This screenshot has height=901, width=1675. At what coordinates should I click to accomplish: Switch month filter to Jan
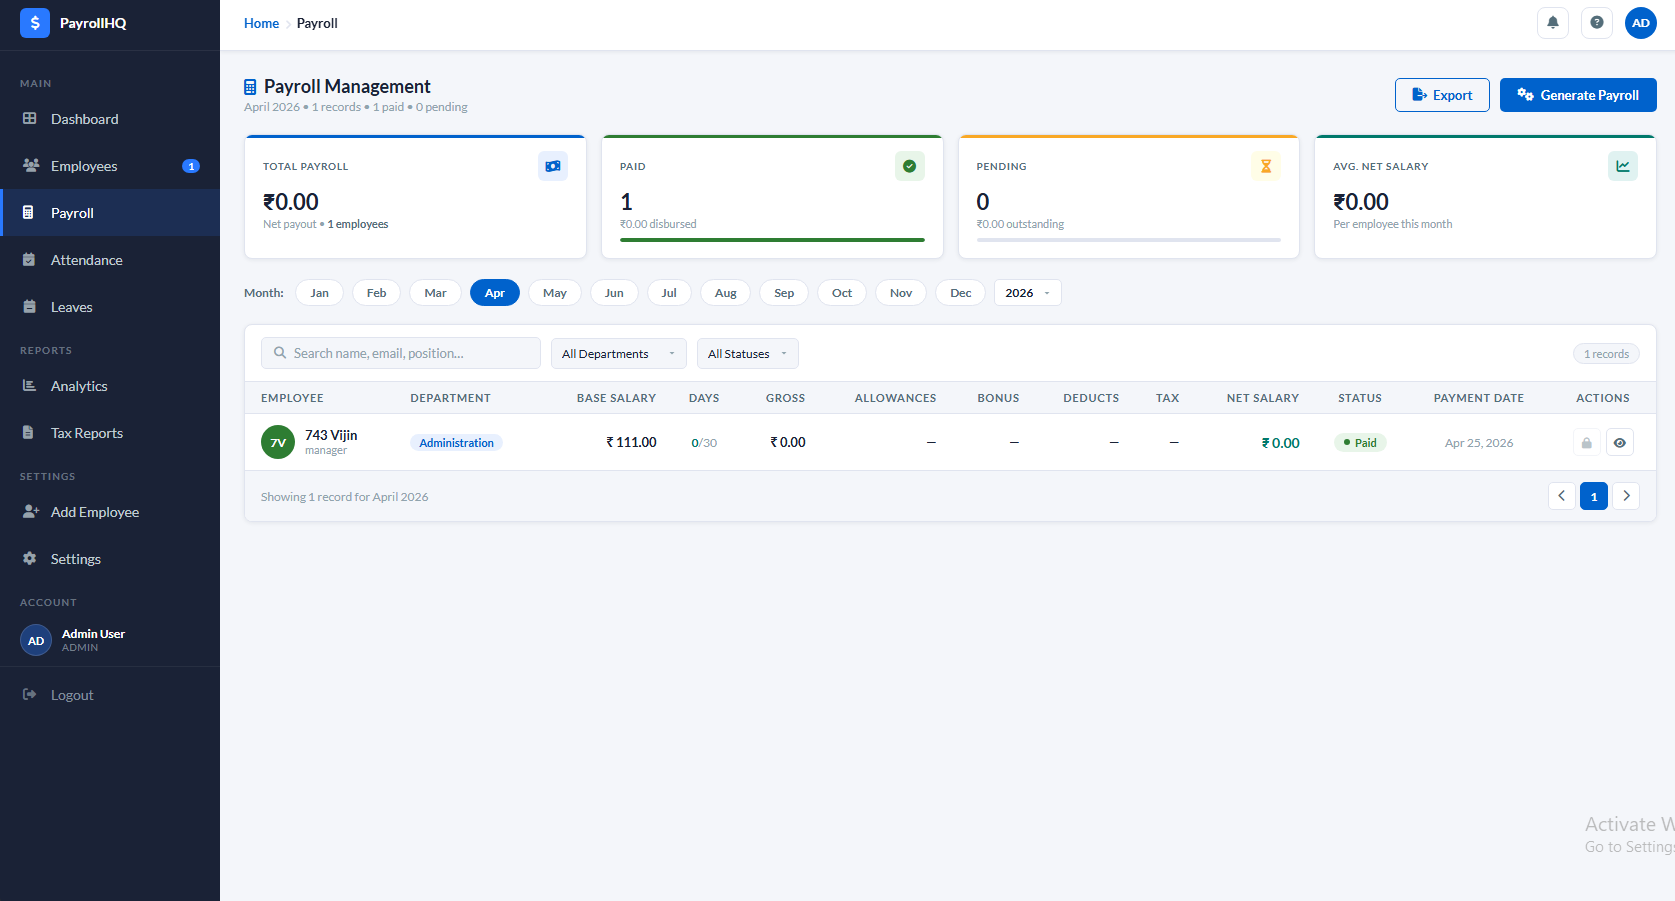pyautogui.click(x=319, y=293)
